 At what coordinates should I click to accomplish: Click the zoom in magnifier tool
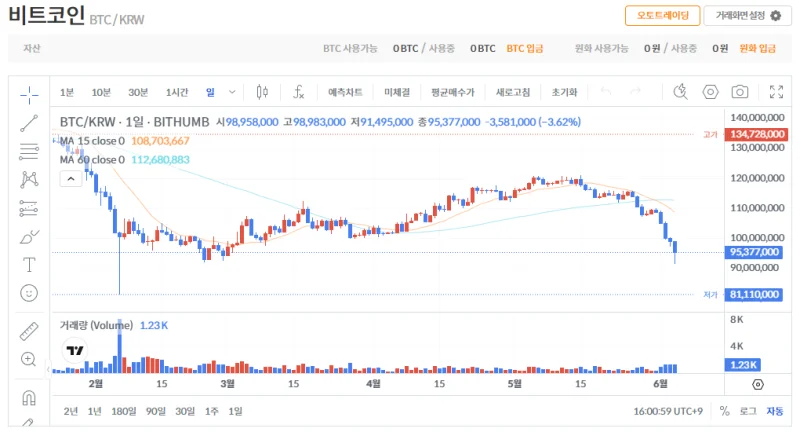pos(29,359)
